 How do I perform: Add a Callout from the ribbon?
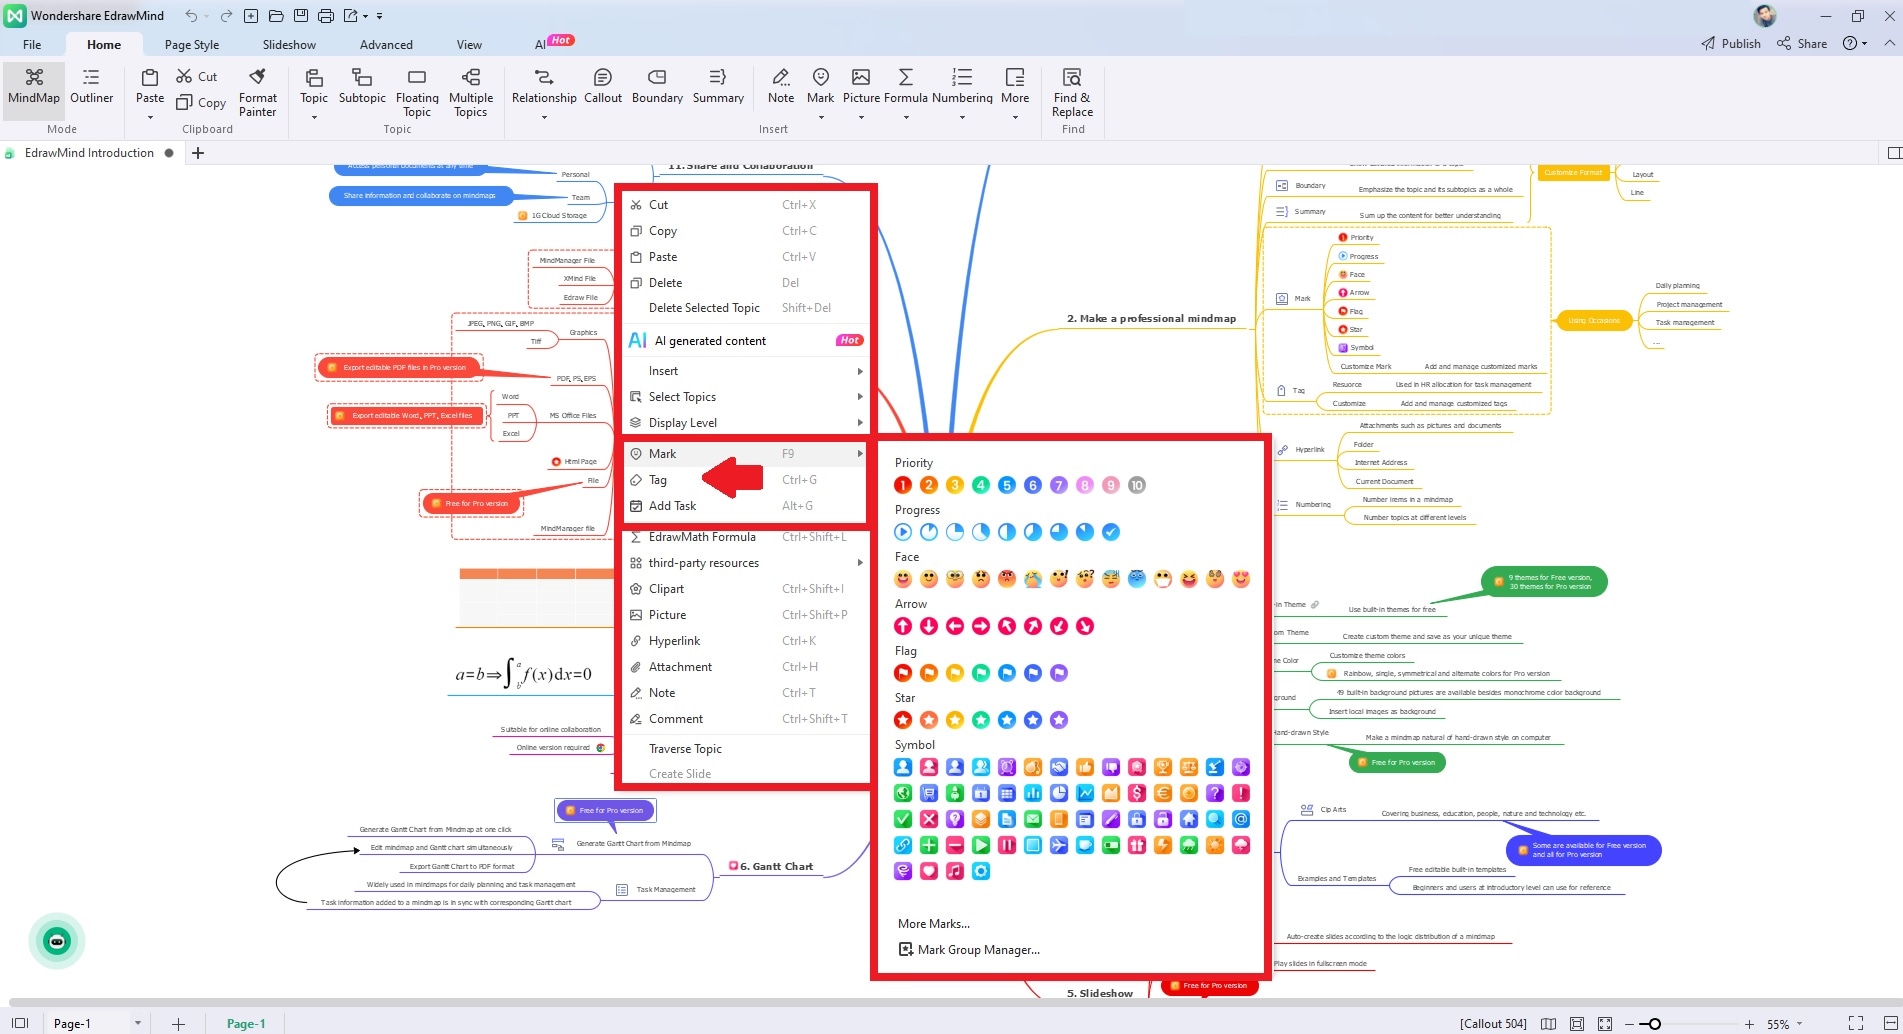pyautogui.click(x=603, y=87)
